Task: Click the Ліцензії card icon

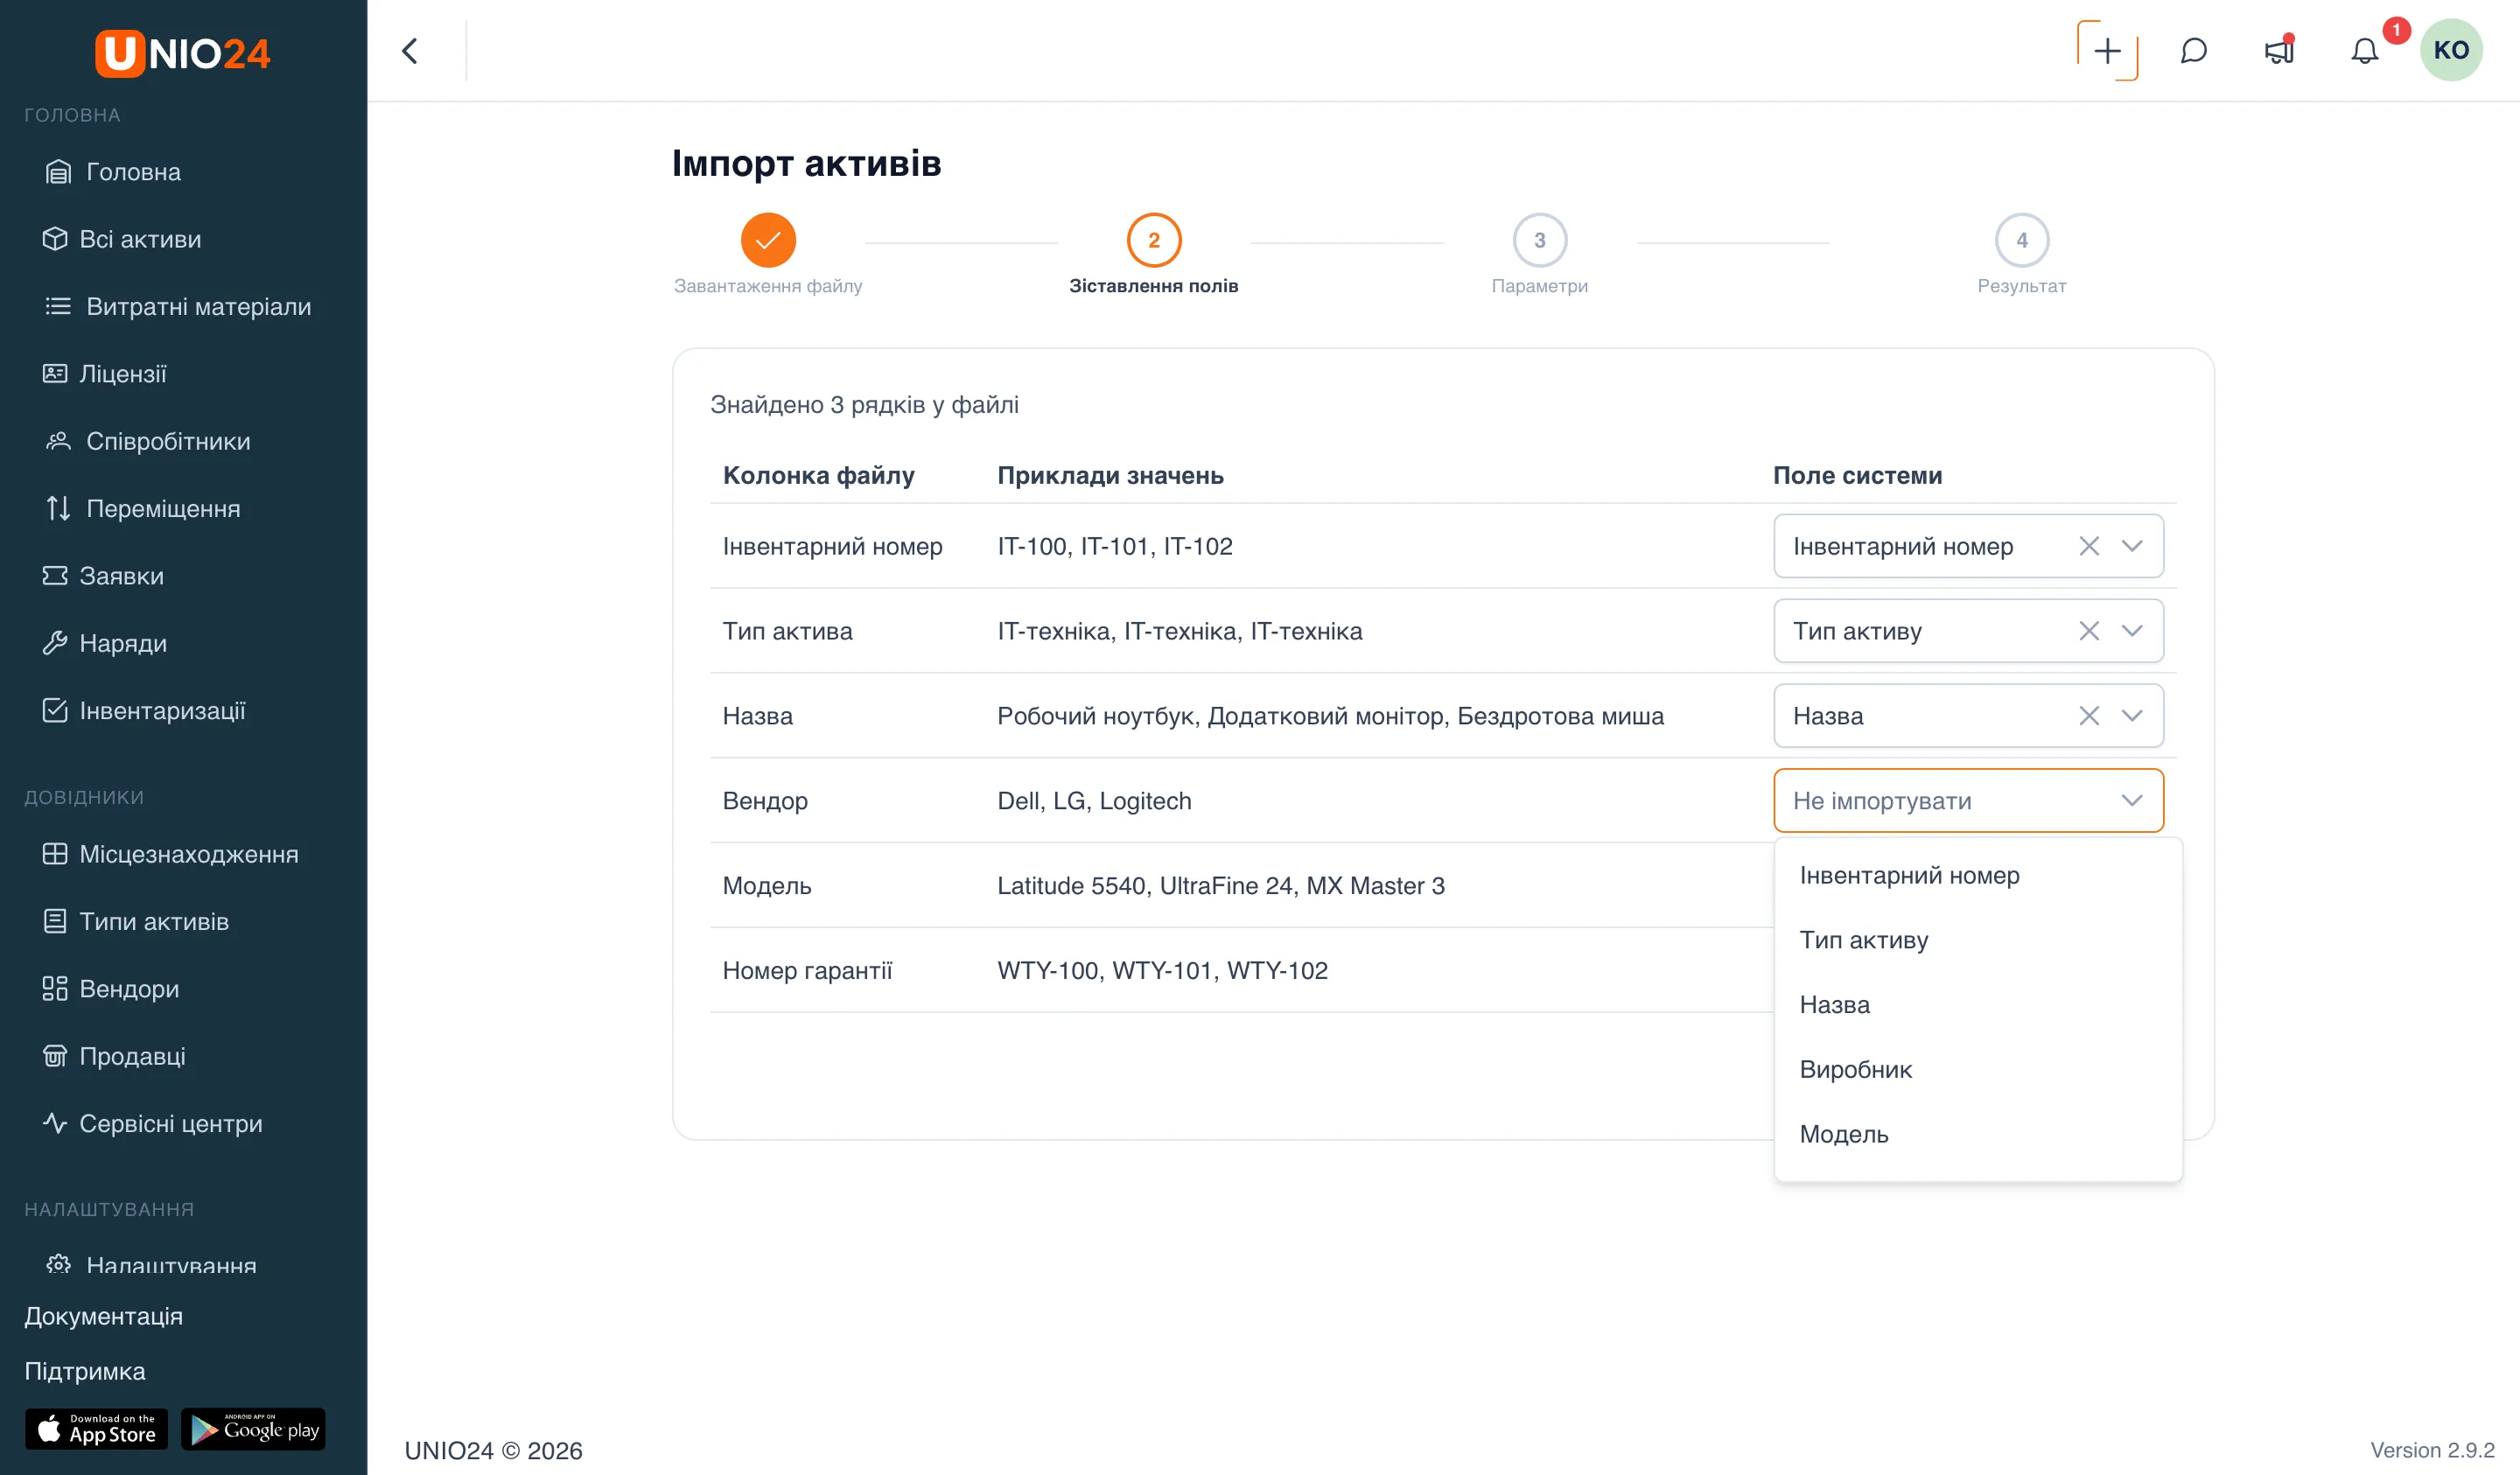Action: [x=55, y=374]
